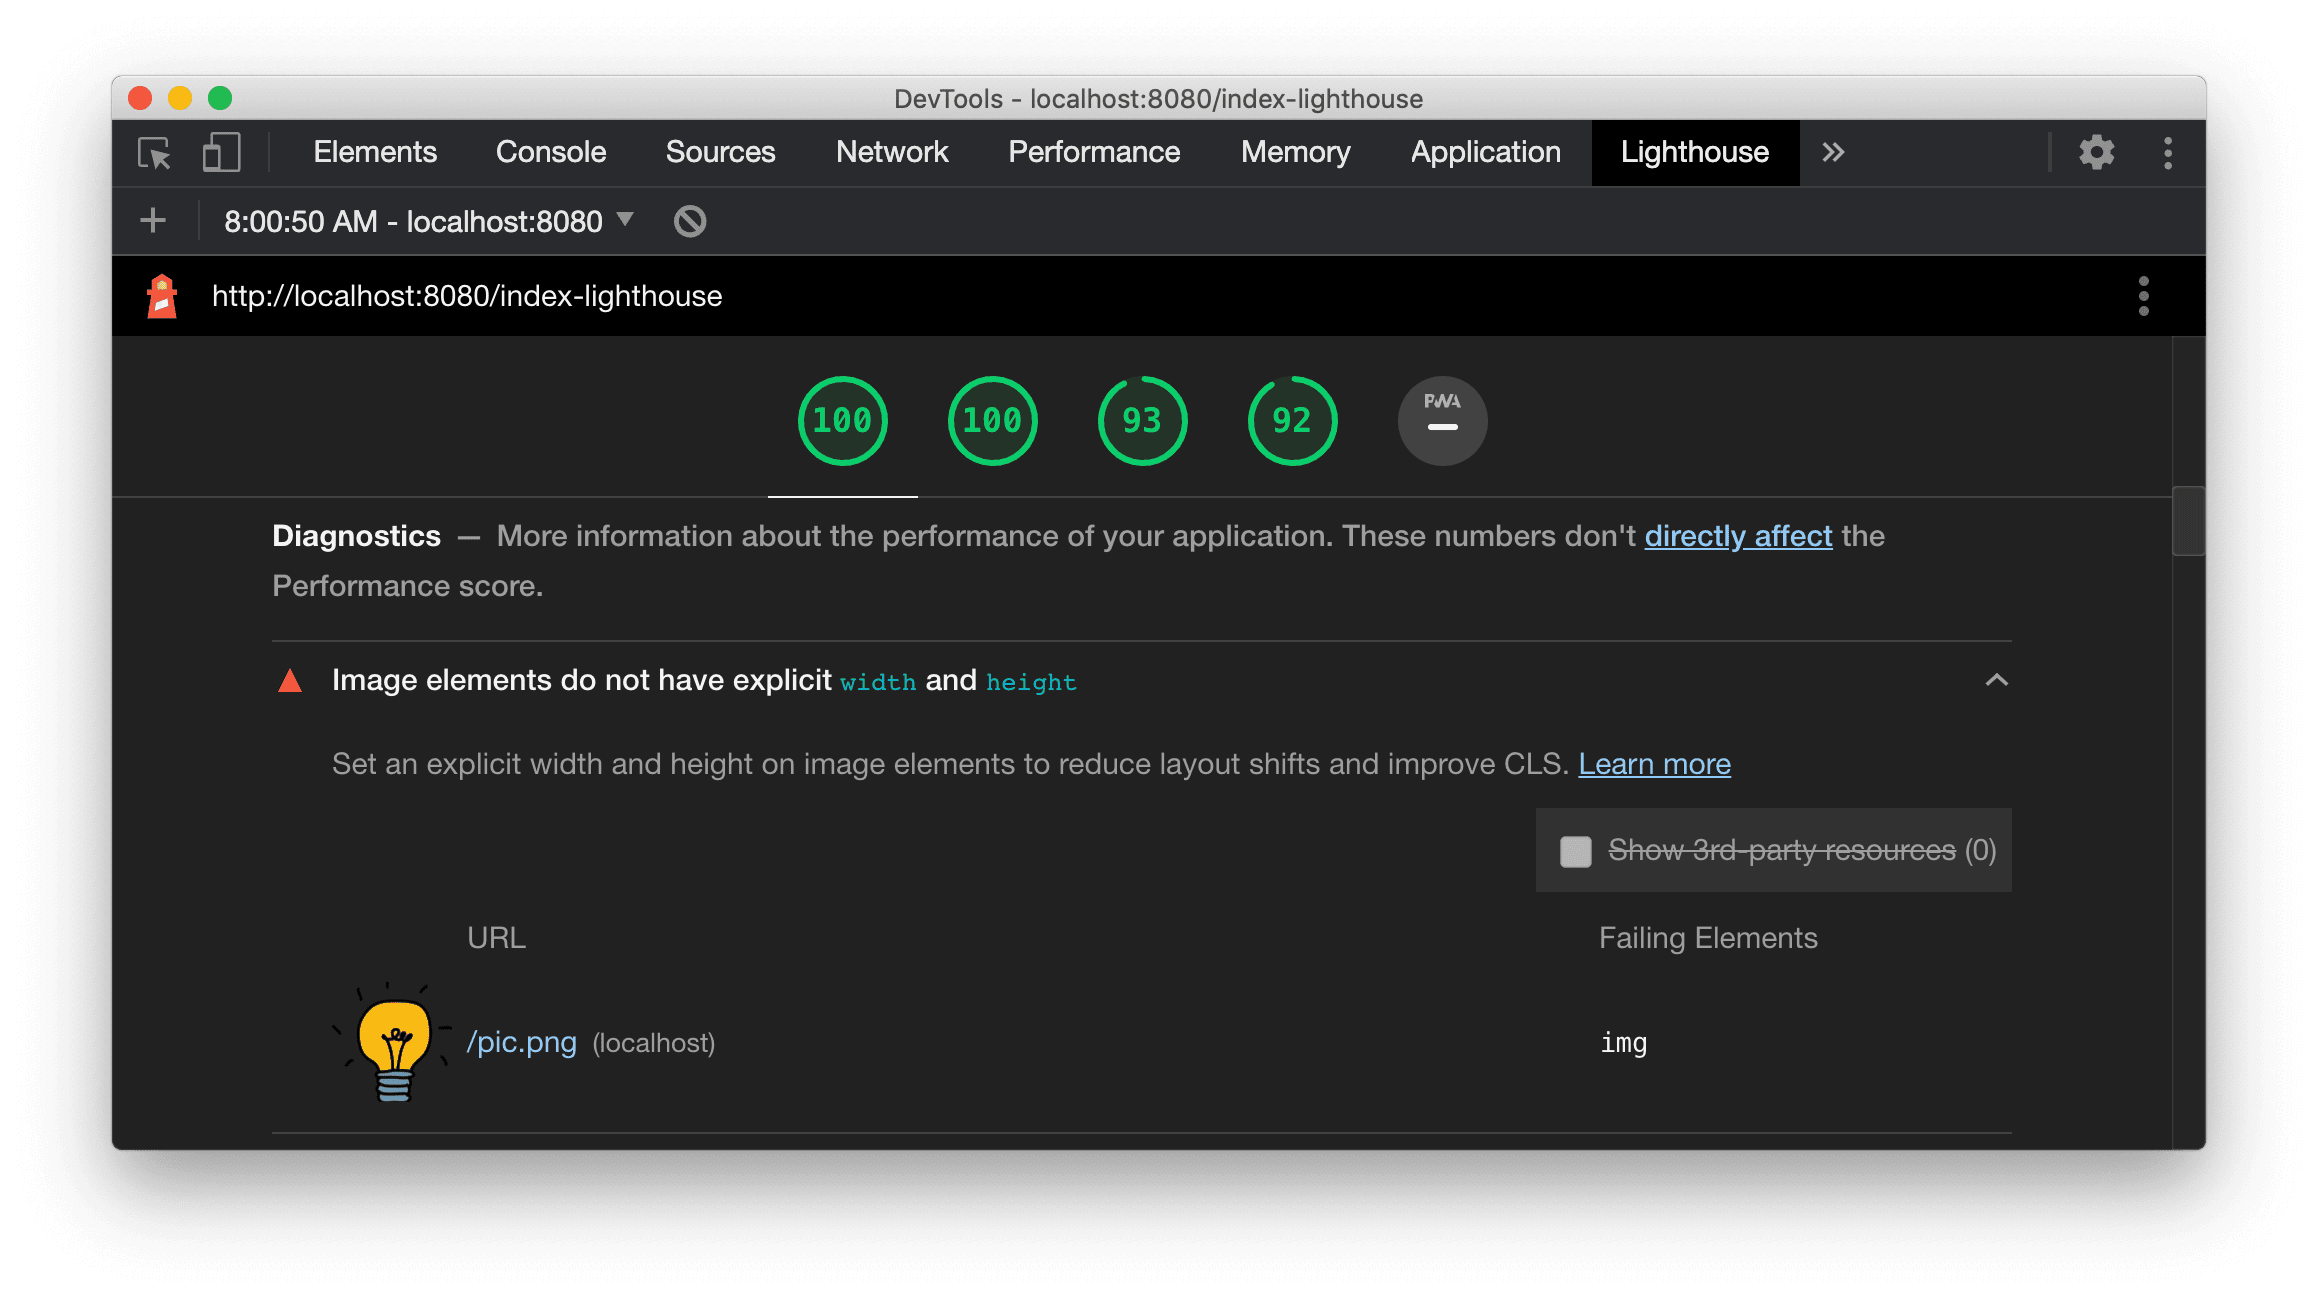Image resolution: width=2318 pixels, height=1298 pixels.
Task: Expand the PWA score circle
Action: pyautogui.click(x=1439, y=419)
